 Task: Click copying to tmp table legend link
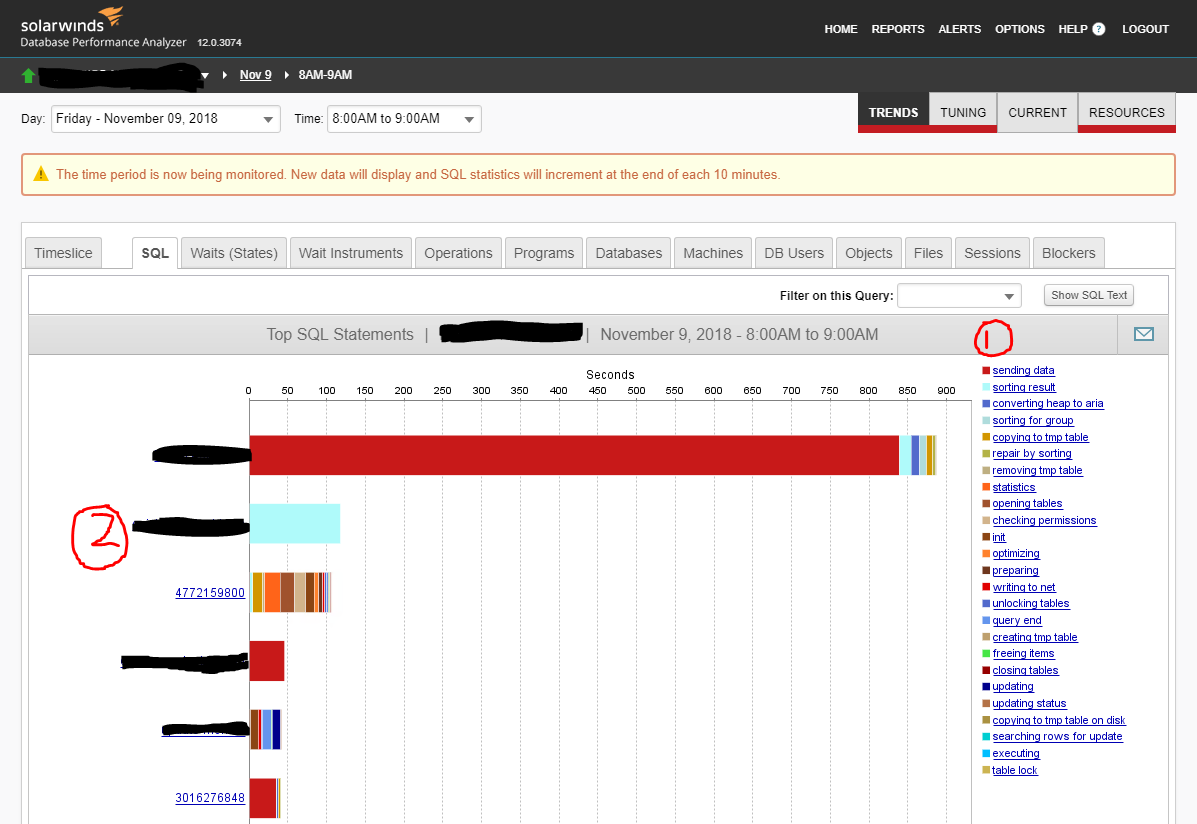pos(1041,437)
